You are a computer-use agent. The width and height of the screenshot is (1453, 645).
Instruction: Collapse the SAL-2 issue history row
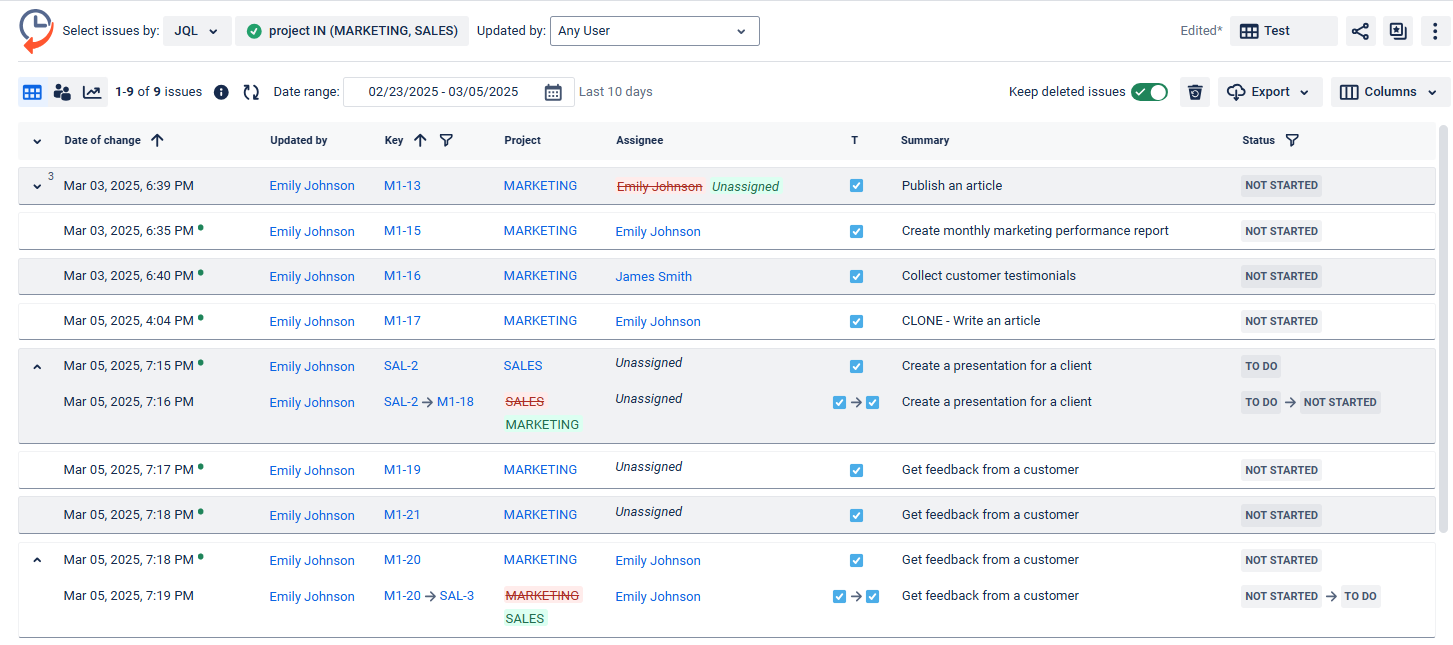(x=37, y=367)
